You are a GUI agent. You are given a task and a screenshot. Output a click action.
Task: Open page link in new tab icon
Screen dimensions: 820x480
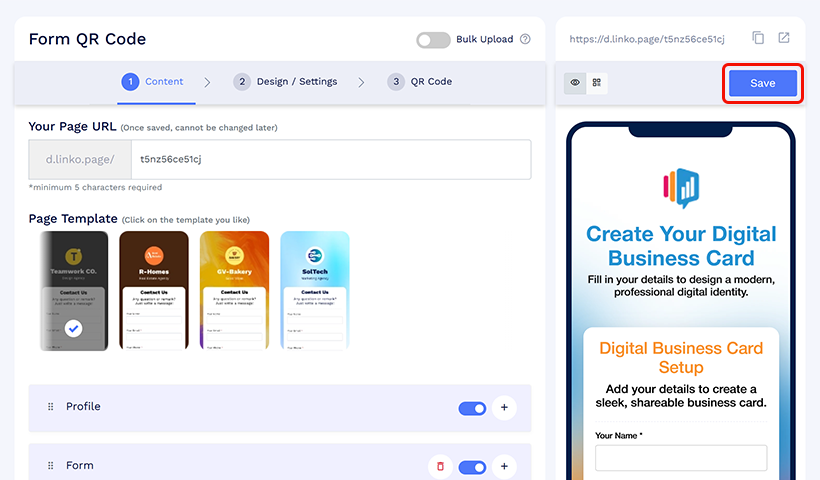pos(784,38)
